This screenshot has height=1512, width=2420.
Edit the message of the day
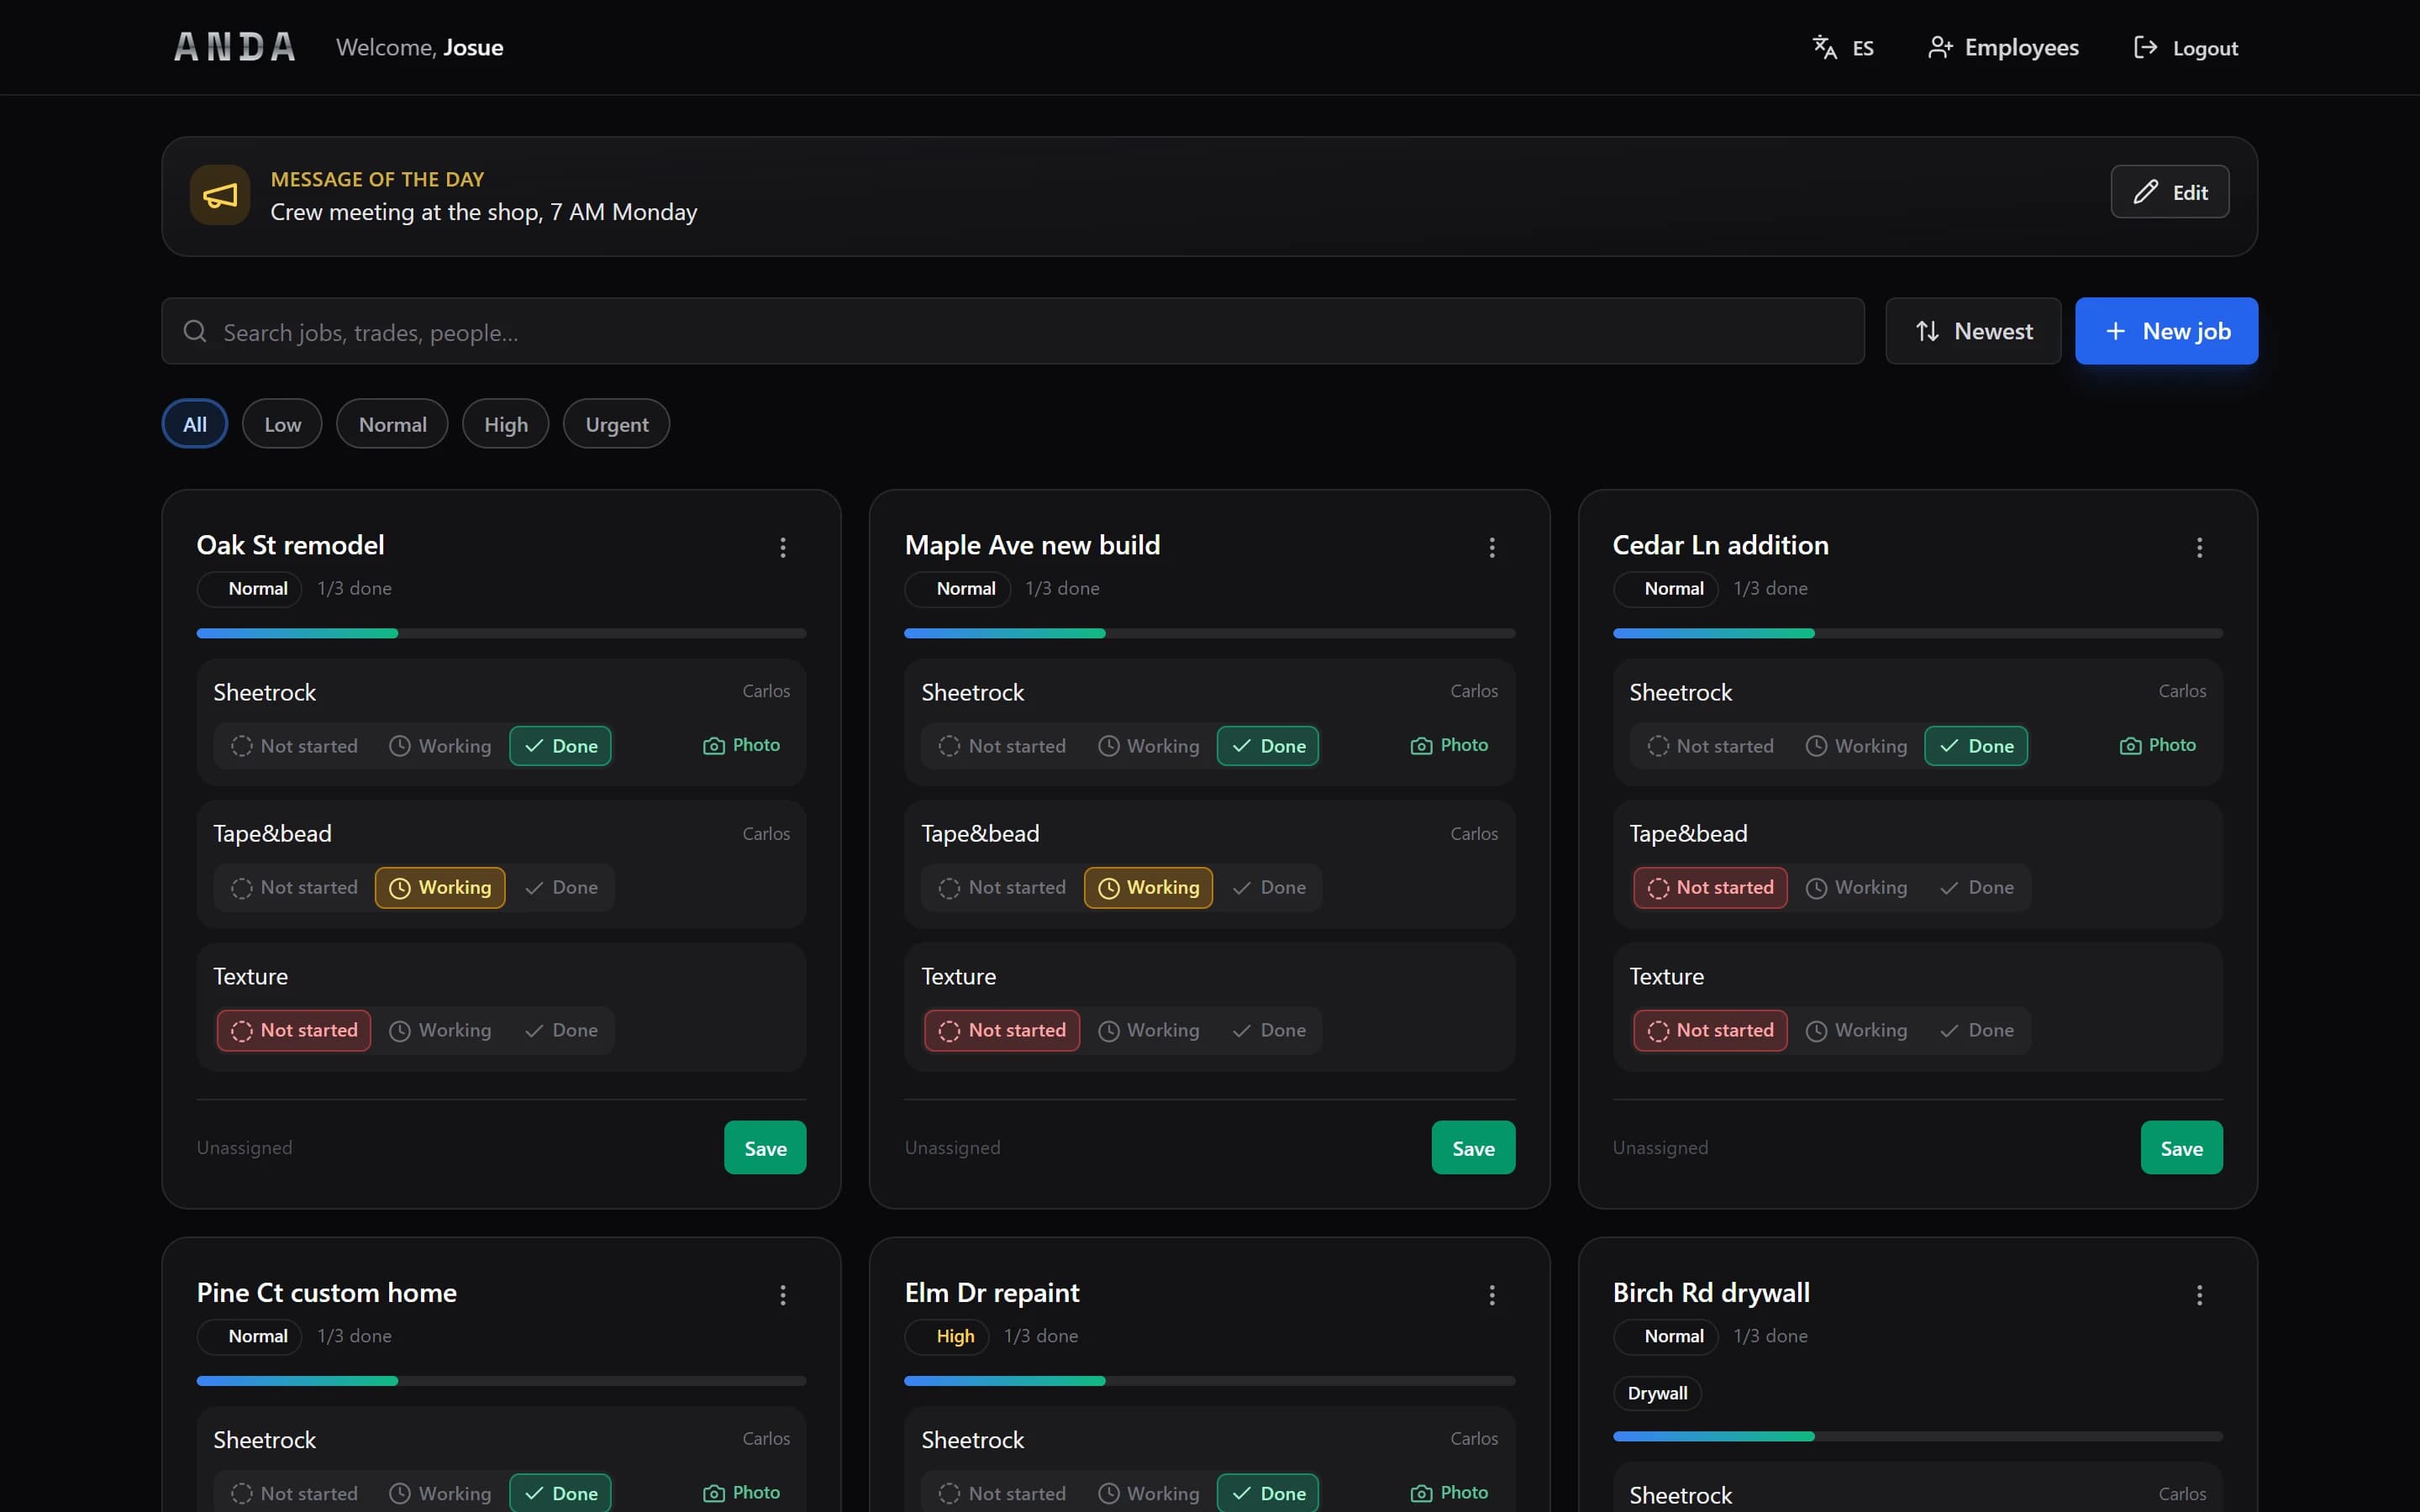[2170, 192]
